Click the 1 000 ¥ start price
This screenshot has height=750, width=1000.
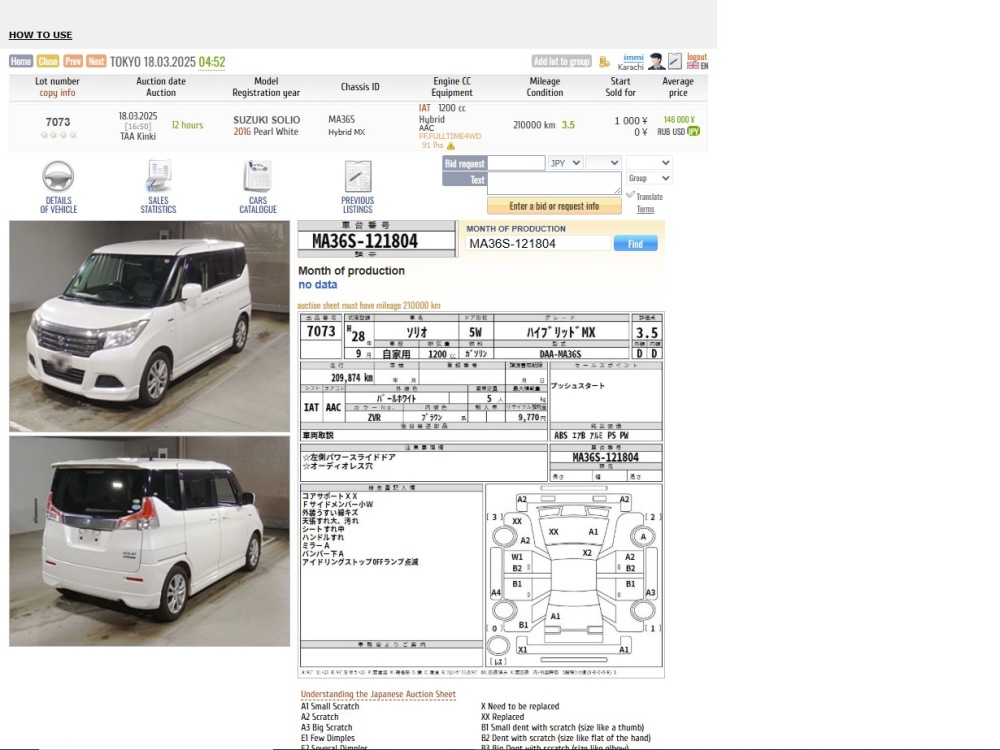(x=631, y=121)
